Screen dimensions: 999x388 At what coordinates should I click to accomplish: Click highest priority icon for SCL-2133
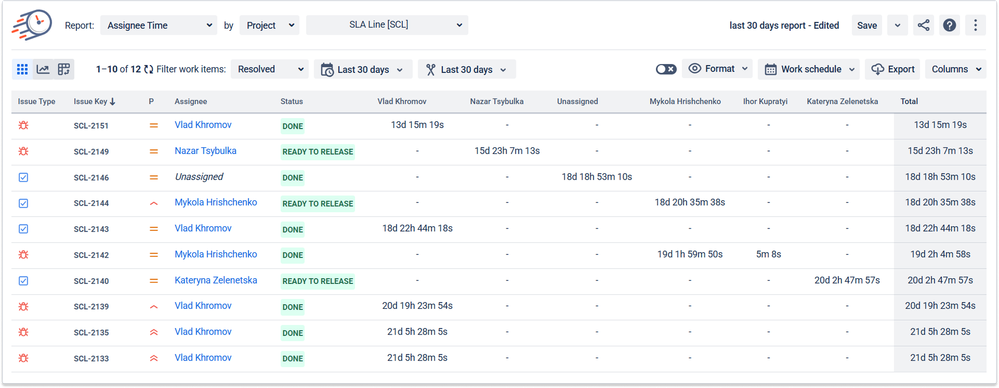[153, 358]
